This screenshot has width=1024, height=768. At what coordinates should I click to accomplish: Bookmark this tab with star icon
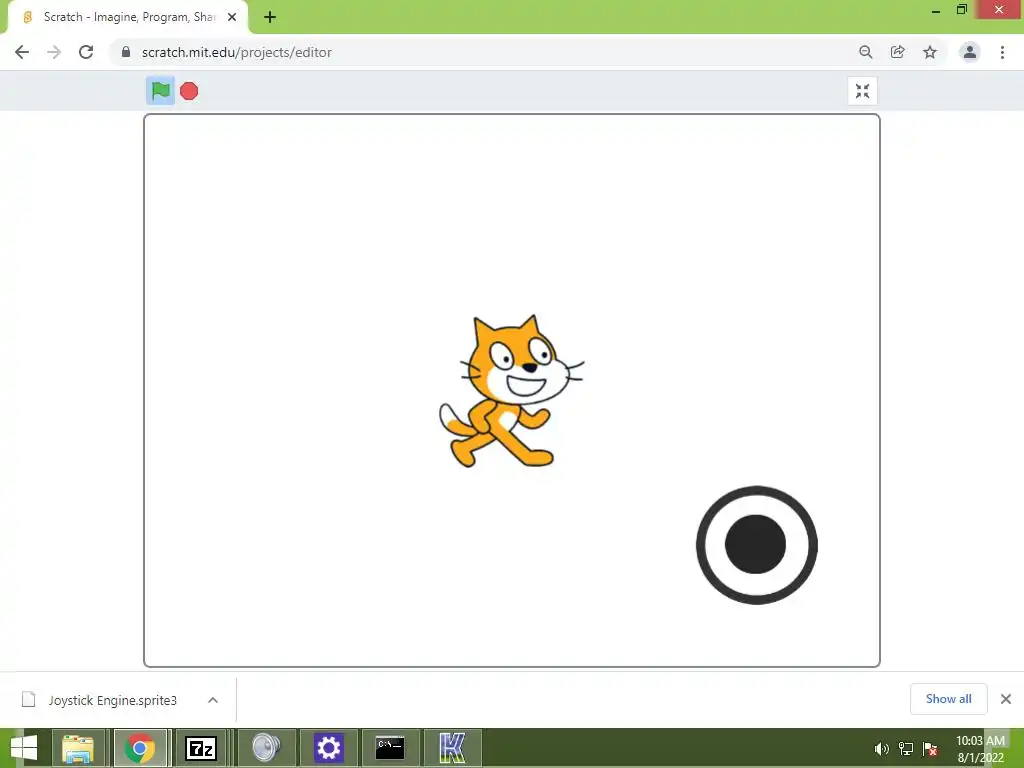[930, 52]
